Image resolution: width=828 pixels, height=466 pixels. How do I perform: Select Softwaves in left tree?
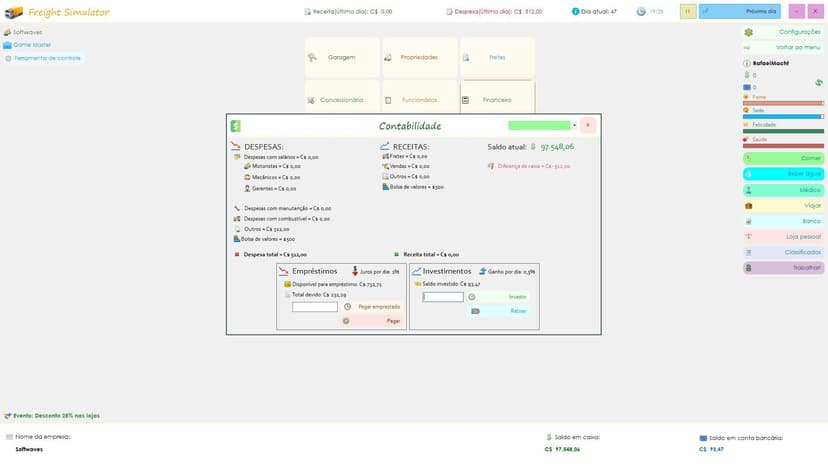(27, 32)
